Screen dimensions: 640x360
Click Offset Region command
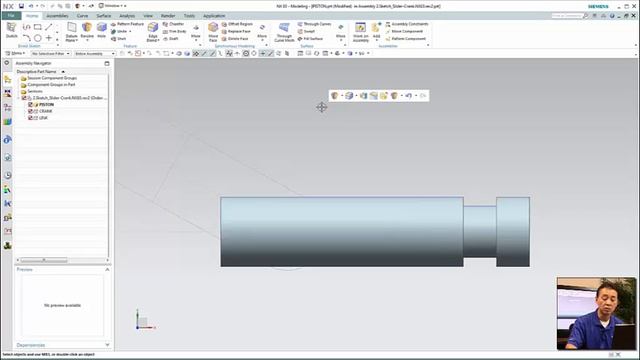[x=237, y=24]
